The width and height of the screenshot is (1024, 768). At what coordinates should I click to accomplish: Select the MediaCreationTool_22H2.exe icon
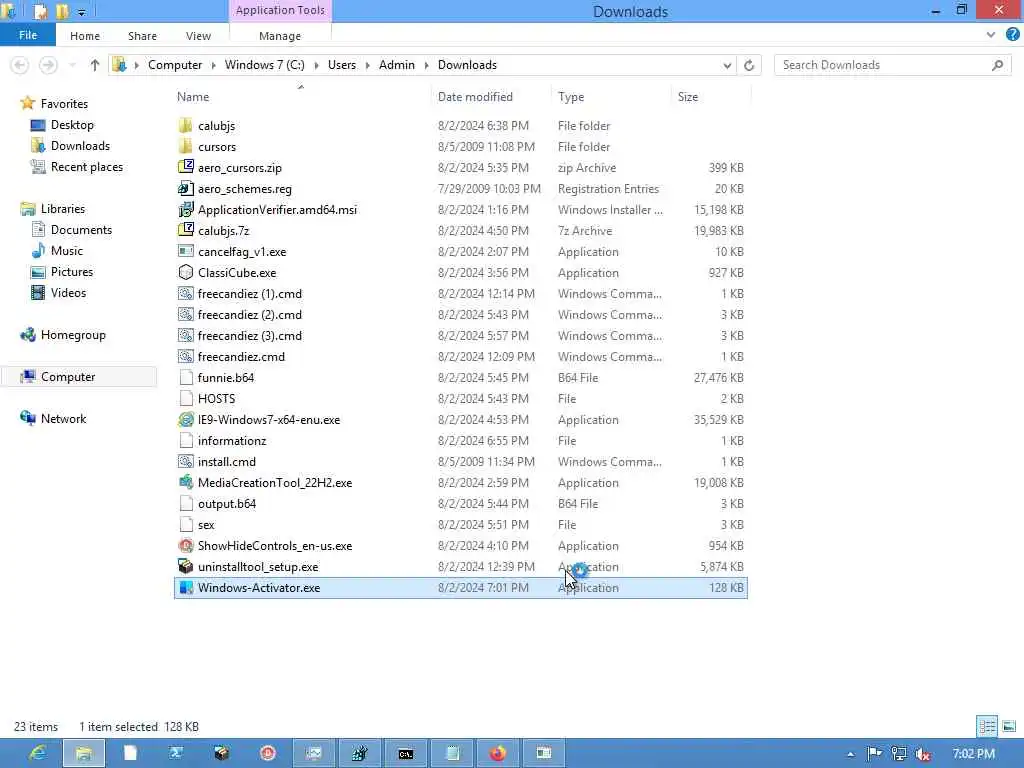tap(186, 482)
